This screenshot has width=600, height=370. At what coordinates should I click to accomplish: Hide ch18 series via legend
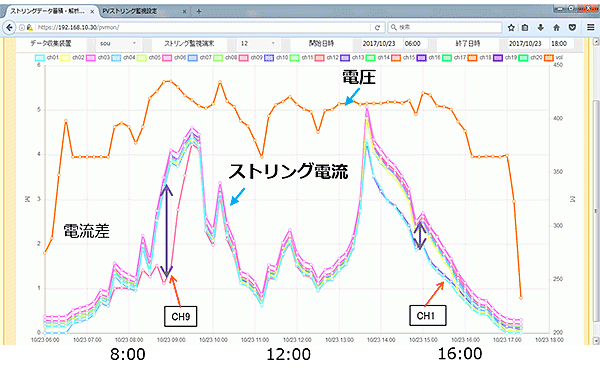(x=479, y=58)
